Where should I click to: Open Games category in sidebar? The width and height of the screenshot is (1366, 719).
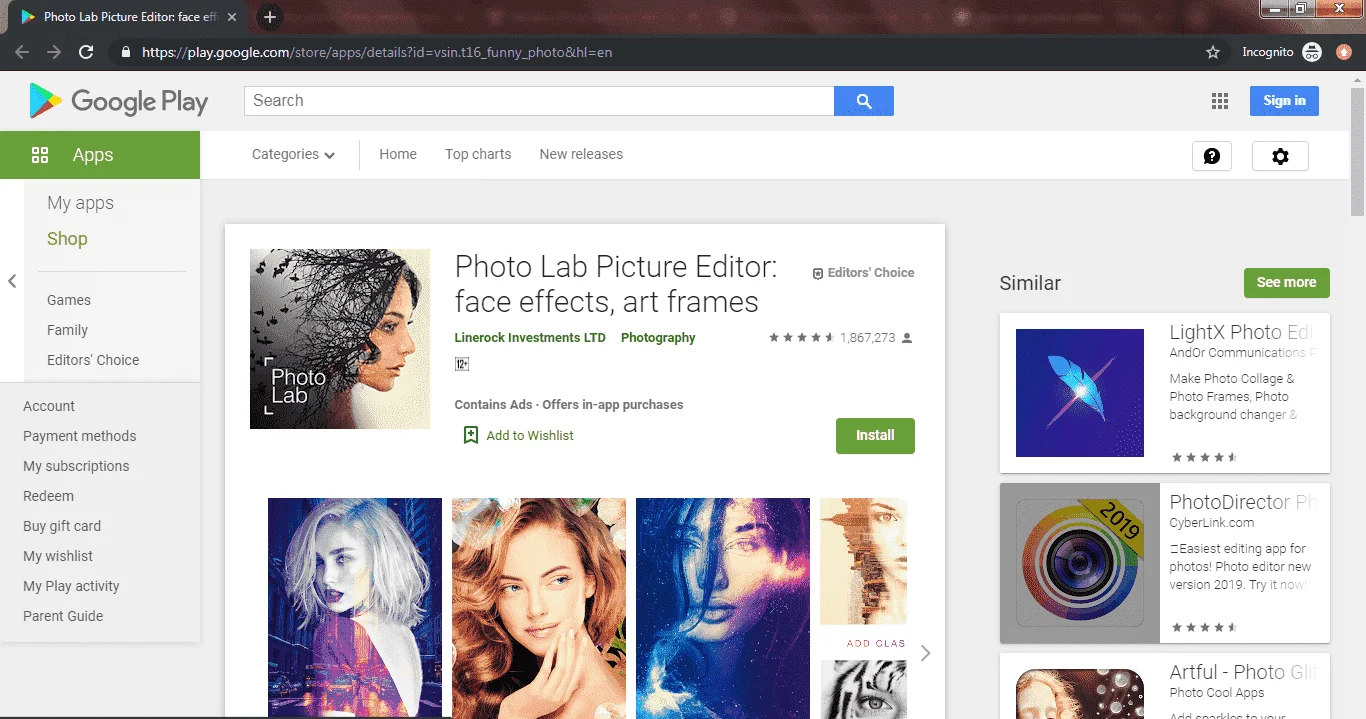point(69,300)
